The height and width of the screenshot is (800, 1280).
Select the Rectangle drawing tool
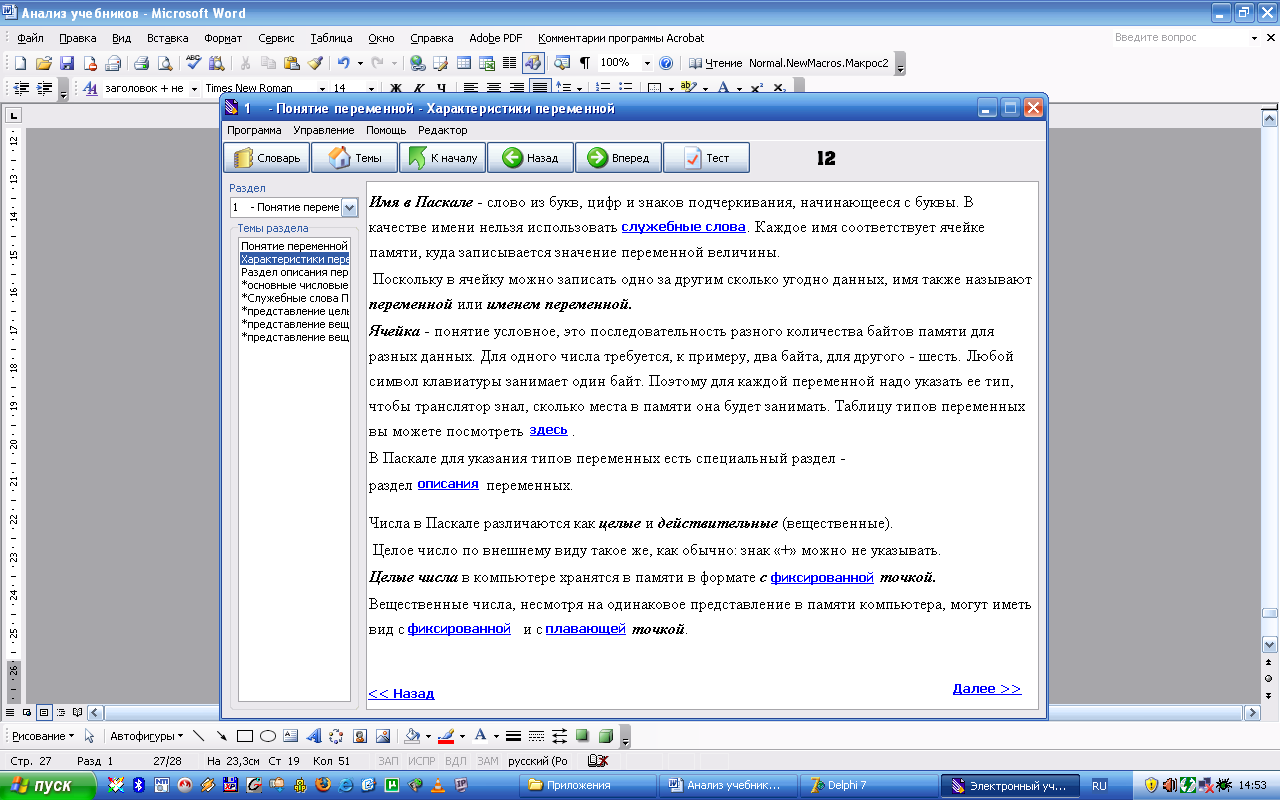point(244,736)
